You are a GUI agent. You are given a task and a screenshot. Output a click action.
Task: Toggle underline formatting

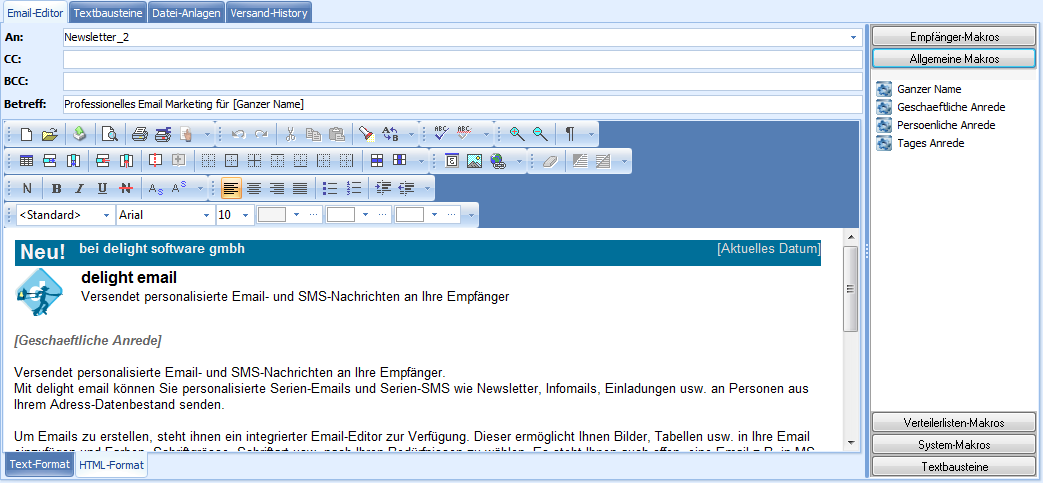[x=102, y=188]
